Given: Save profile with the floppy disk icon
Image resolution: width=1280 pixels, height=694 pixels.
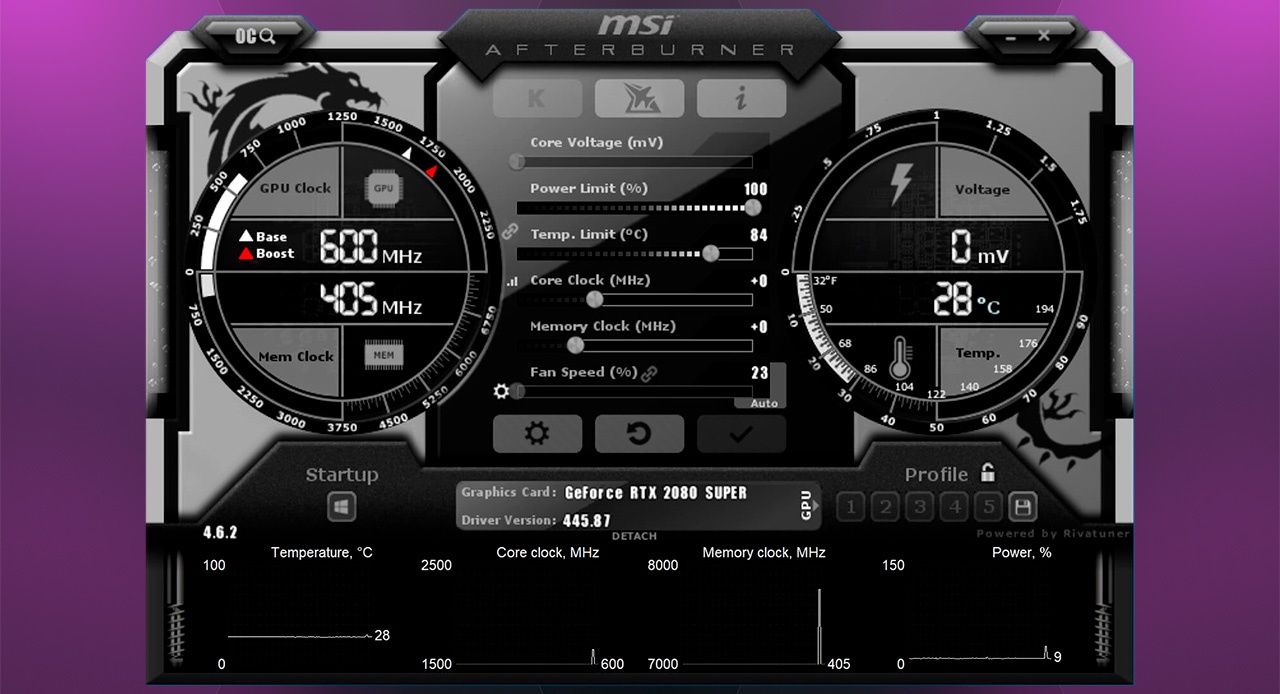Looking at the screenshot, I should [x=1022, y=507].
